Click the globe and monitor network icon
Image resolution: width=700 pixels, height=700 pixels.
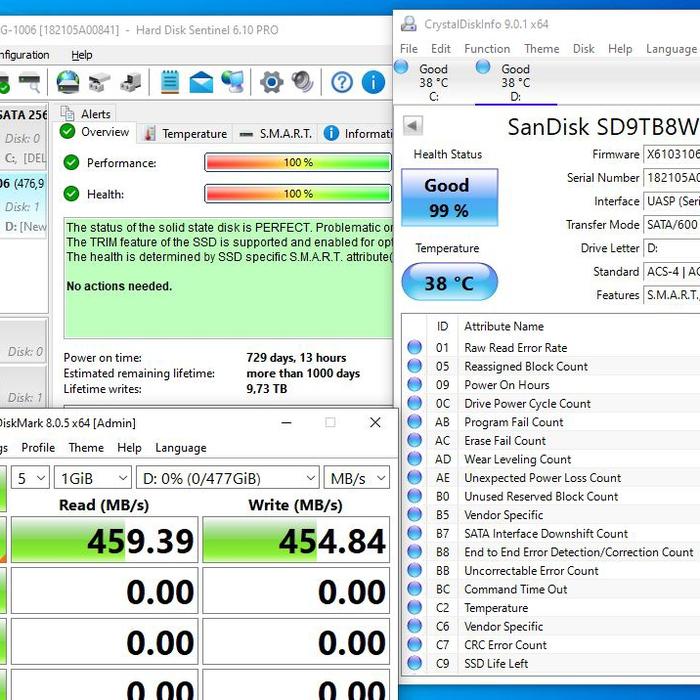(x=233, y=82)
